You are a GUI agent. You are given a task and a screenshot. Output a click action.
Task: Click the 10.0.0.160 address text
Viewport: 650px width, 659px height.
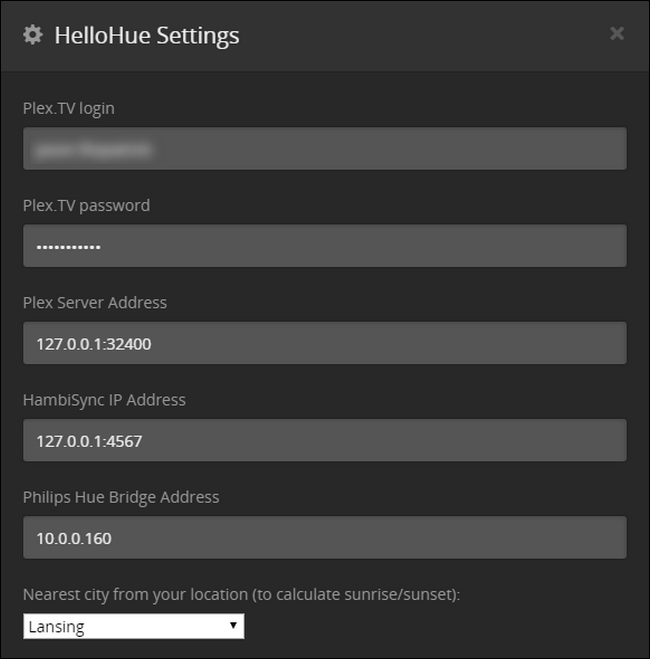(x=74, y=538)
